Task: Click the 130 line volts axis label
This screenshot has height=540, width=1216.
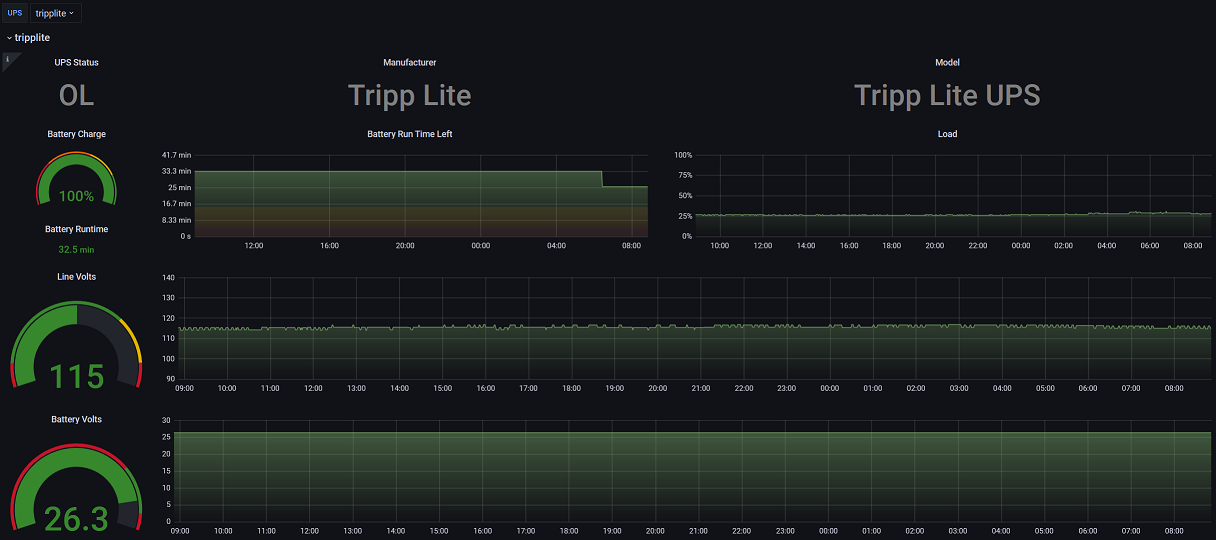Action: coord(168,298)
